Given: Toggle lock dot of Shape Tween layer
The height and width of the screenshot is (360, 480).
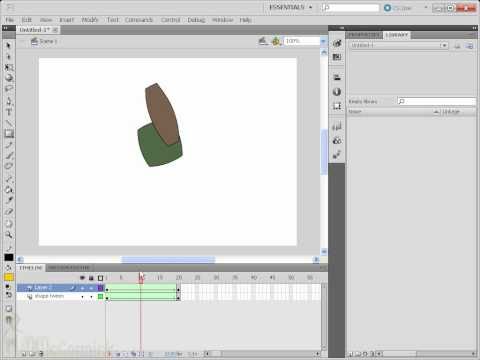Looking at the screenshot, I should (91, 296).
